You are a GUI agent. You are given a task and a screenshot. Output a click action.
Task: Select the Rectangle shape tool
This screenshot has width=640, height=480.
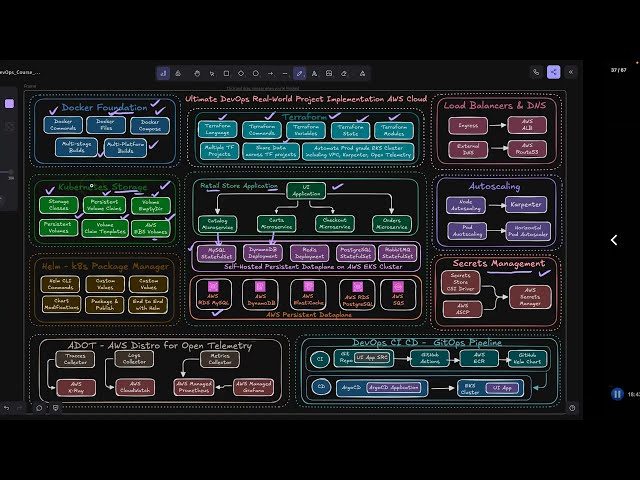click(x=226, y=73)
